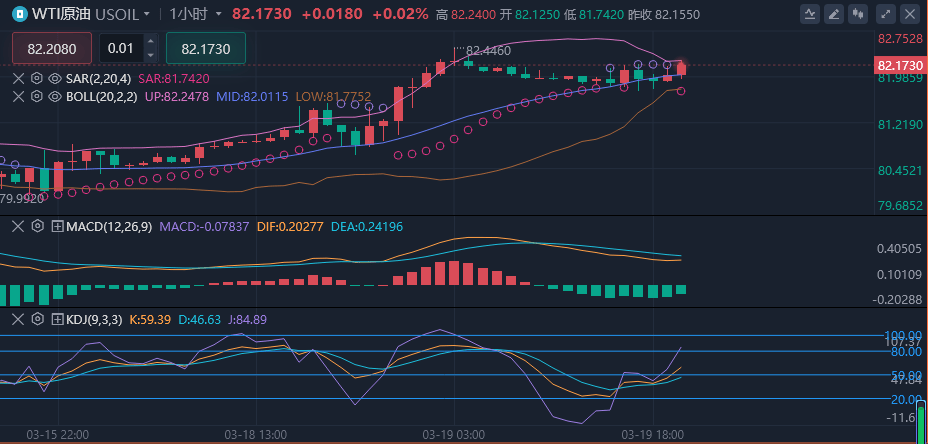
Task: Click the BOLL(20,2,2) indicator label
Action: (x=100, y=96)
